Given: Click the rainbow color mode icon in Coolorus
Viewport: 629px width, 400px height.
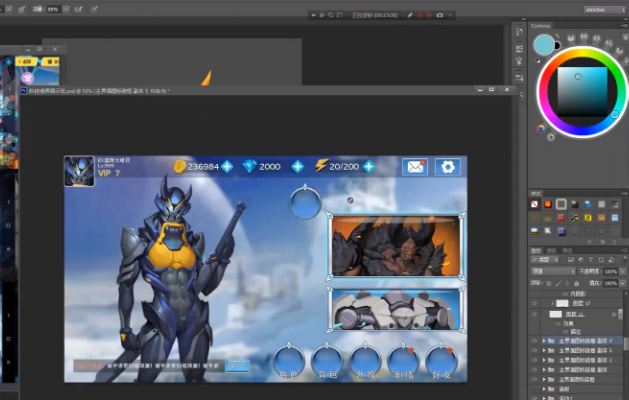Looking at the screenshot, I should point(541,129).
